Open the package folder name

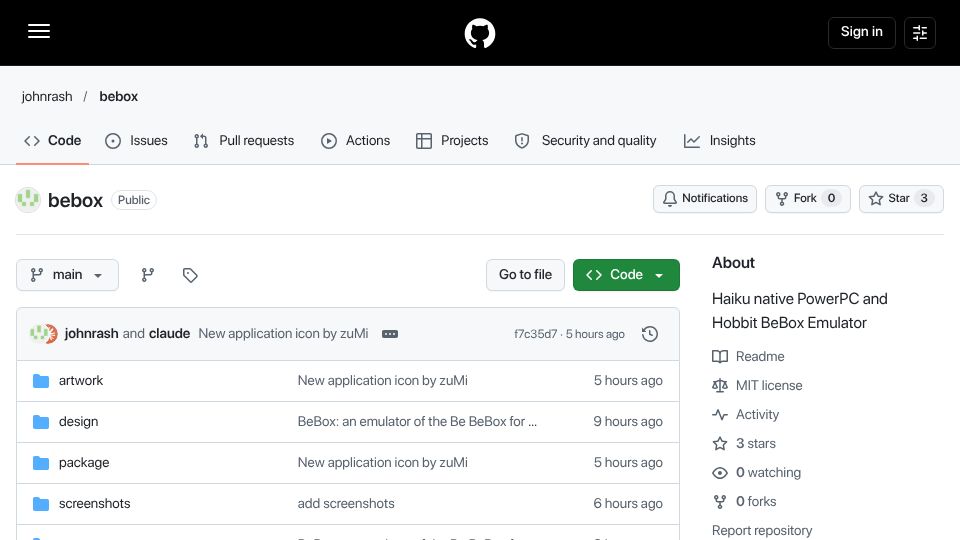tap(84, 463)
